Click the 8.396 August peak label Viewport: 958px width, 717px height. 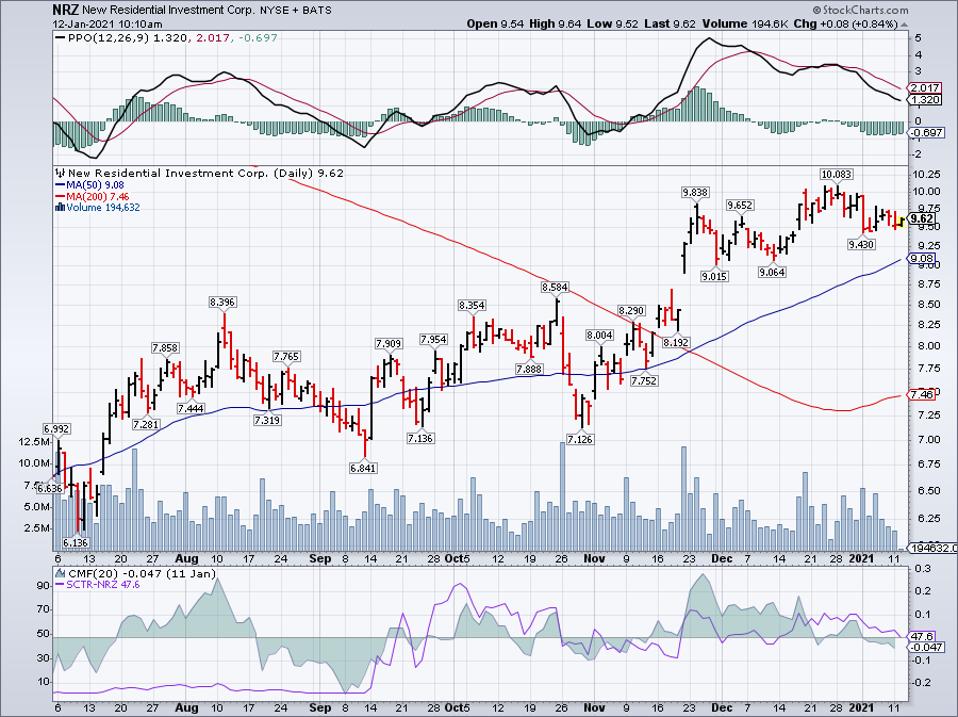pyautogui.click(x=222, y=302)
